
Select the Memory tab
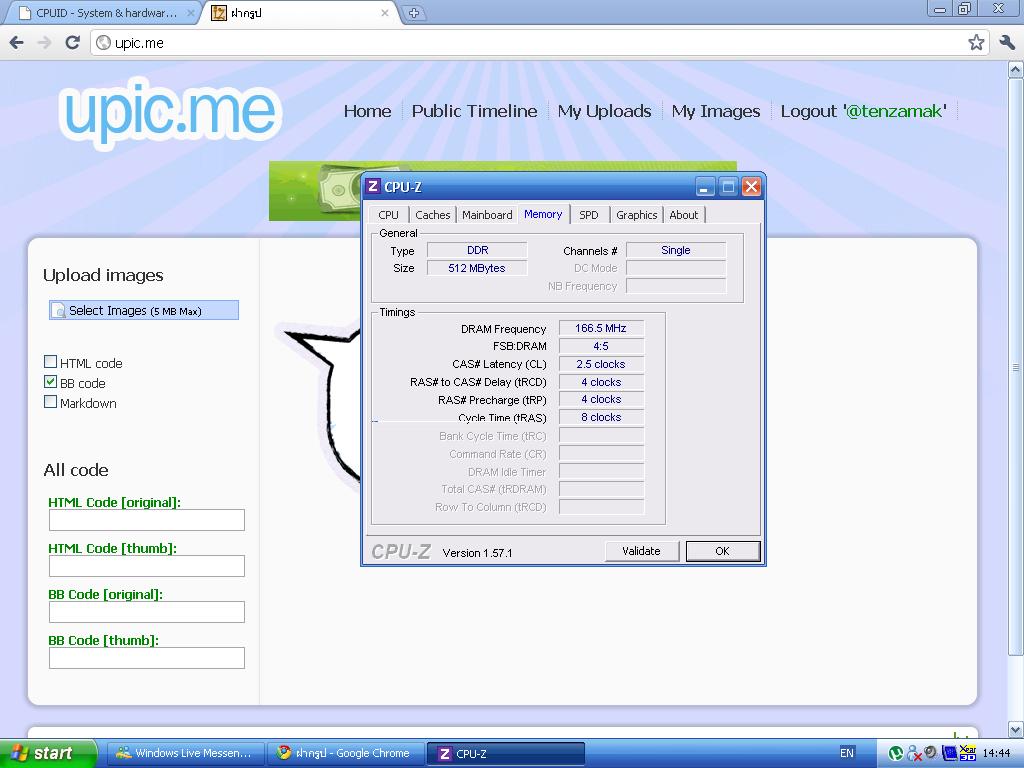click(543, 214)
